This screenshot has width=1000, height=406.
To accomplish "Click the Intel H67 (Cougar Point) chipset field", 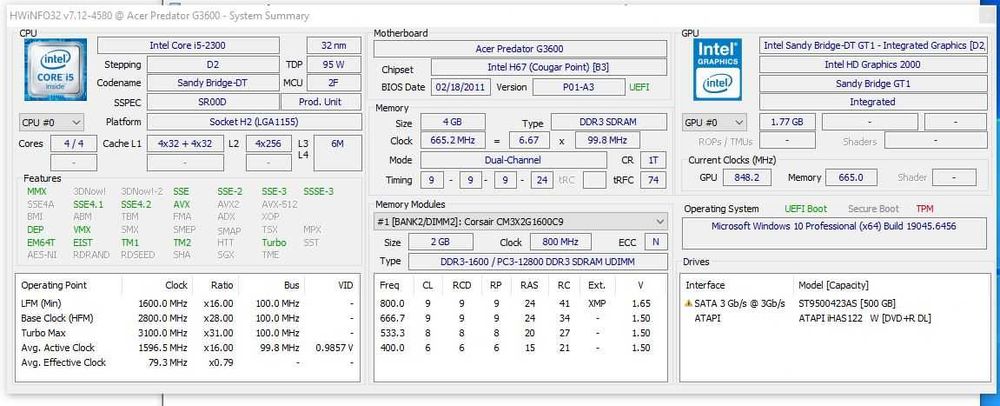I will coord(549,68).
